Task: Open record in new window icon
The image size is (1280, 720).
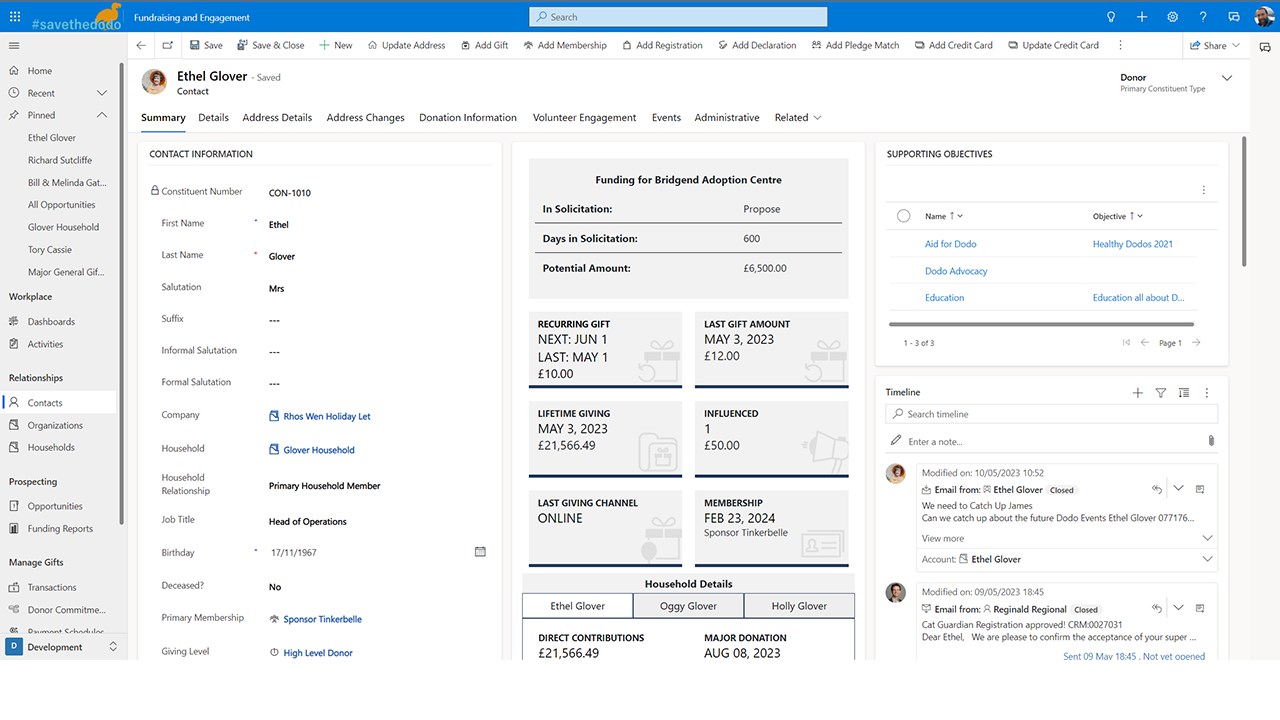Action: click(x=167, y=45)
